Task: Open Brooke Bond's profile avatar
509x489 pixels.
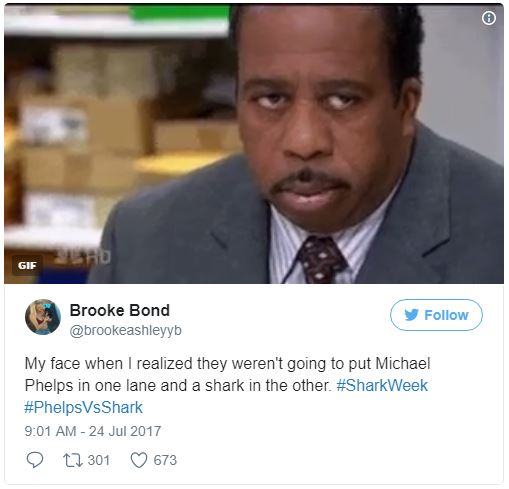Action: click(43, 317)
